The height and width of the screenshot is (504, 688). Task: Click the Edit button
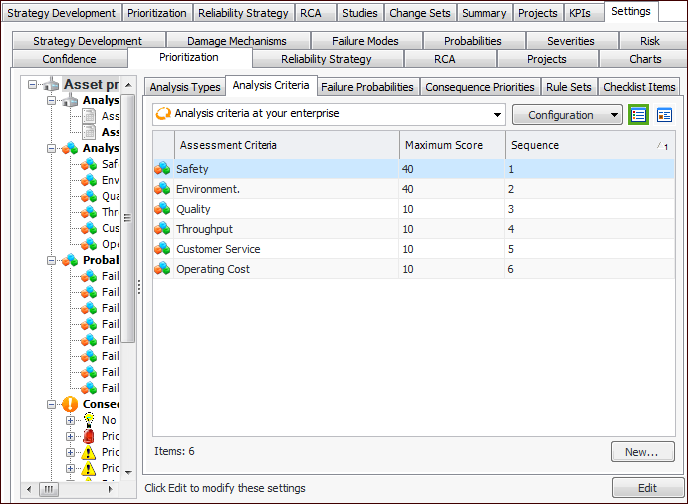[647, 488]
